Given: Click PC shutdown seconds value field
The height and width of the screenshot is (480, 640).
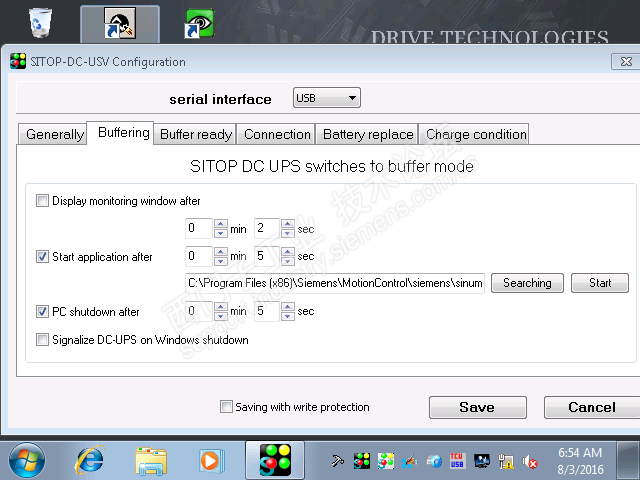Looking at the screenshot, I should (x=267, y=311).
